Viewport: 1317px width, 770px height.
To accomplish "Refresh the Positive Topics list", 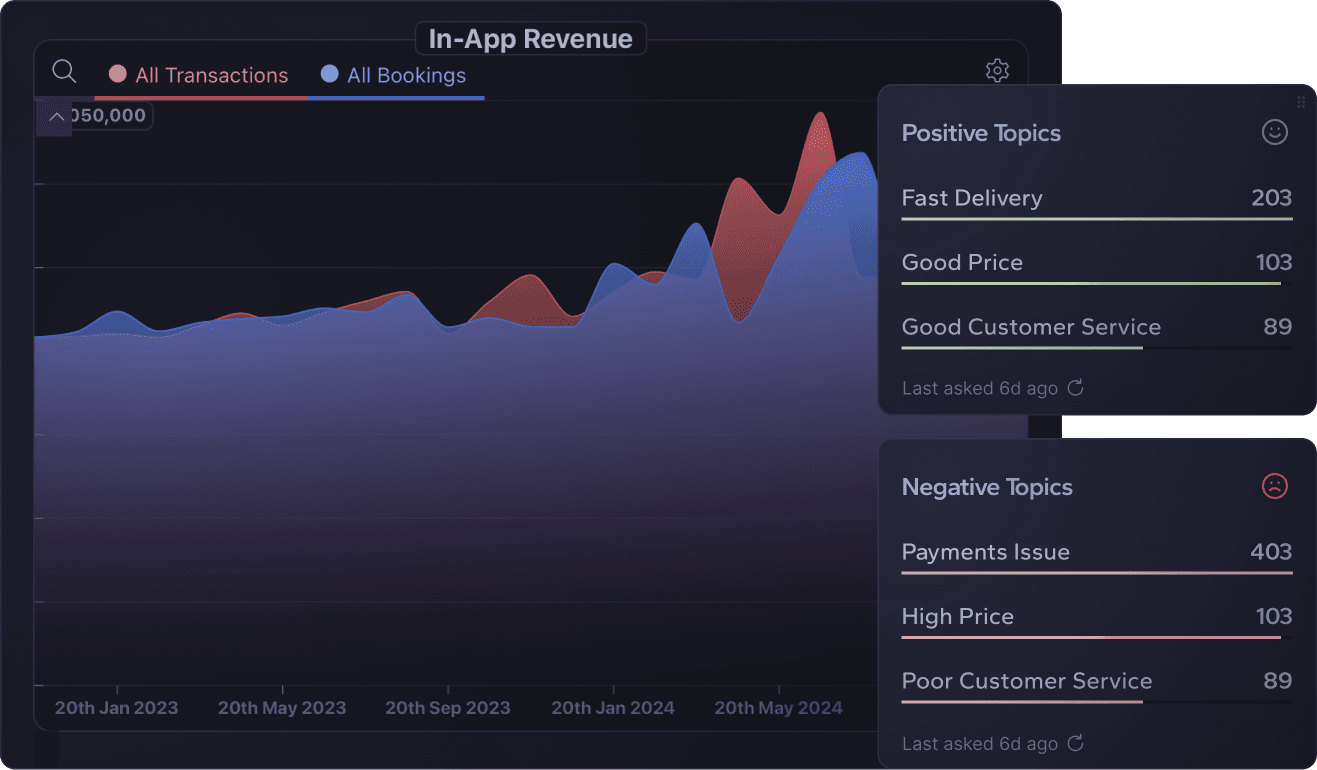I will click(1076, 388).
